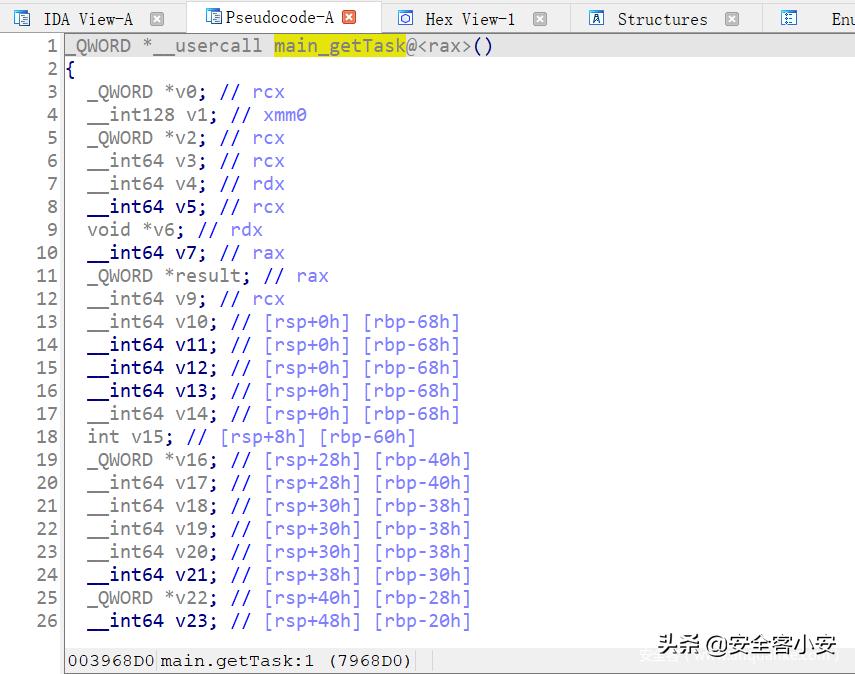855x674 pixels.
Task: Click the Enums tab icon
Action: (788, 19)
